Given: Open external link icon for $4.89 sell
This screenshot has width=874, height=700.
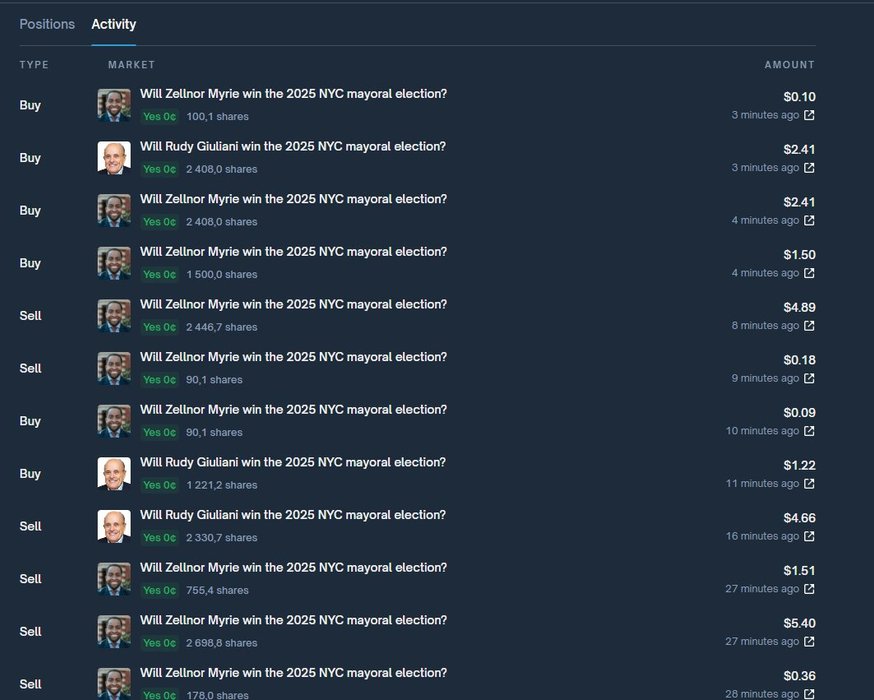Looking at the screenshot, I should click(809, 325).
